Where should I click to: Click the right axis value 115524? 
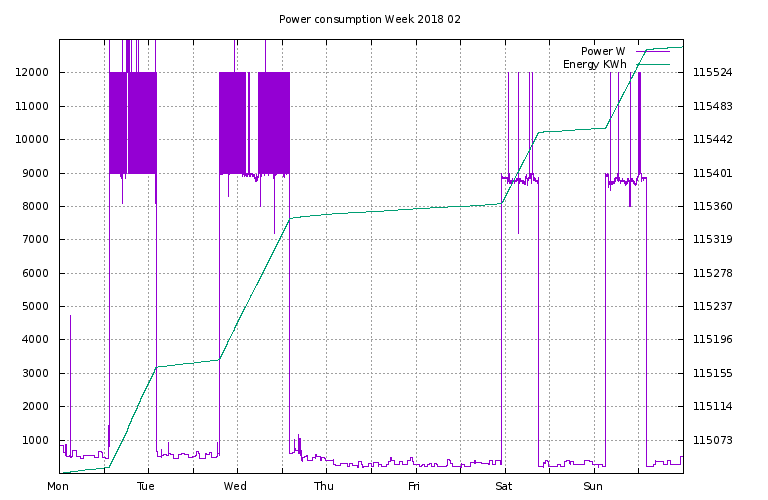pos(713,72)
